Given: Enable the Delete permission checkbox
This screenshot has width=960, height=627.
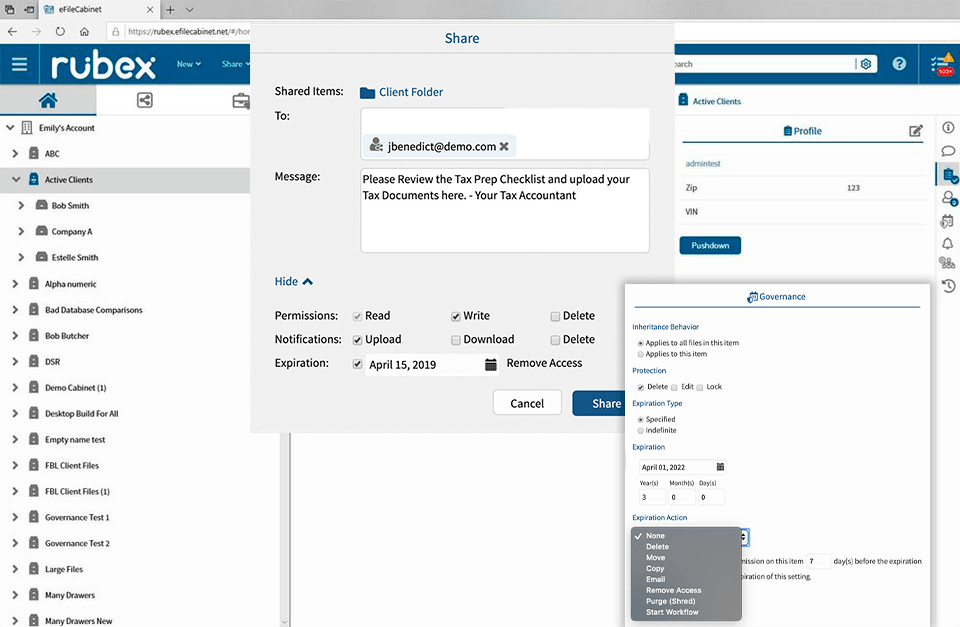Looking at the screenshot, I should [x=555, y=316].
